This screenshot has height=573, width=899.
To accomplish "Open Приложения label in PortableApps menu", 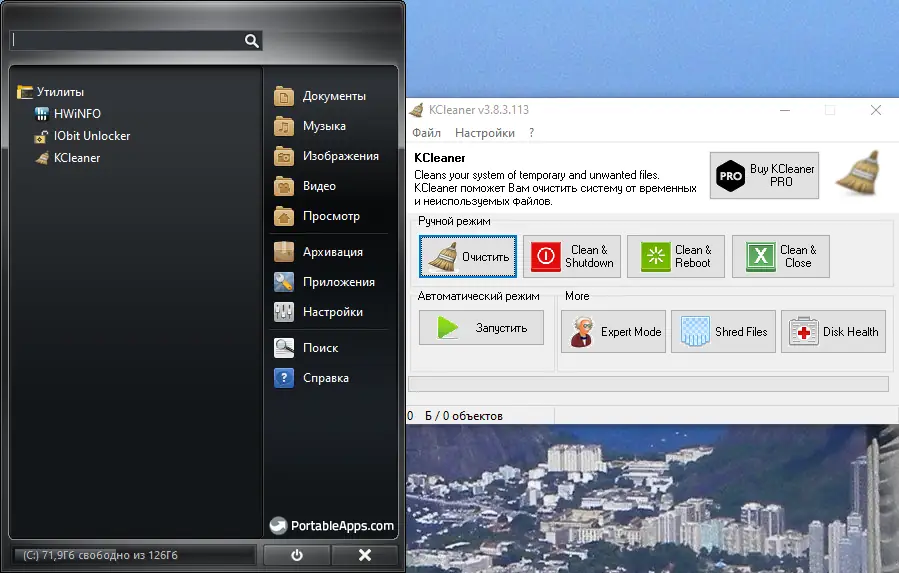I will coord(339,282).
